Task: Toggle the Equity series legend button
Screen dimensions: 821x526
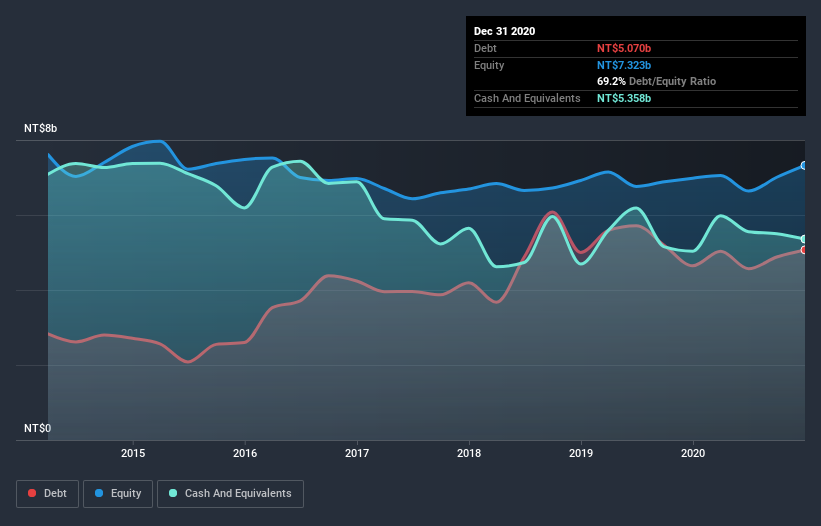Action: pyautogui.click(x=118, y=494)
